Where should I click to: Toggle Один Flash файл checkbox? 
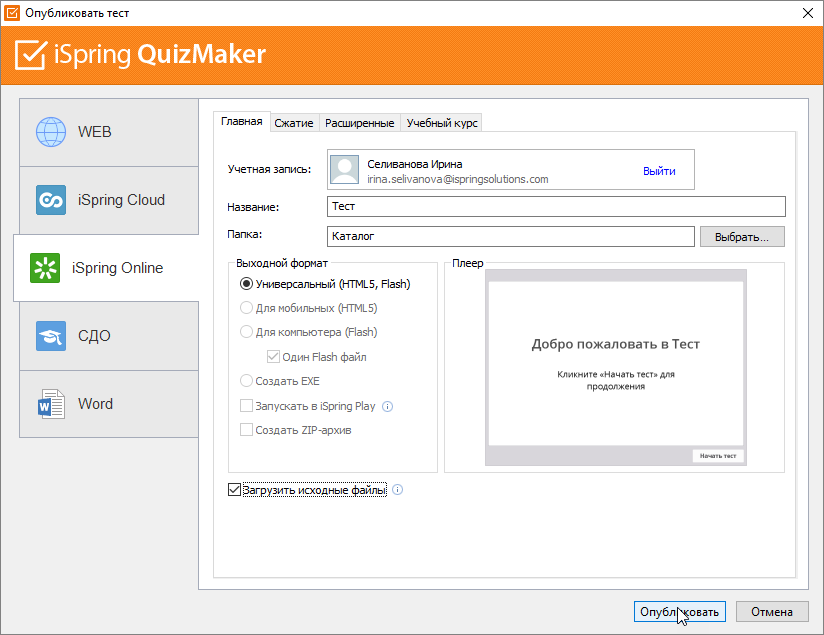(273, 357)
